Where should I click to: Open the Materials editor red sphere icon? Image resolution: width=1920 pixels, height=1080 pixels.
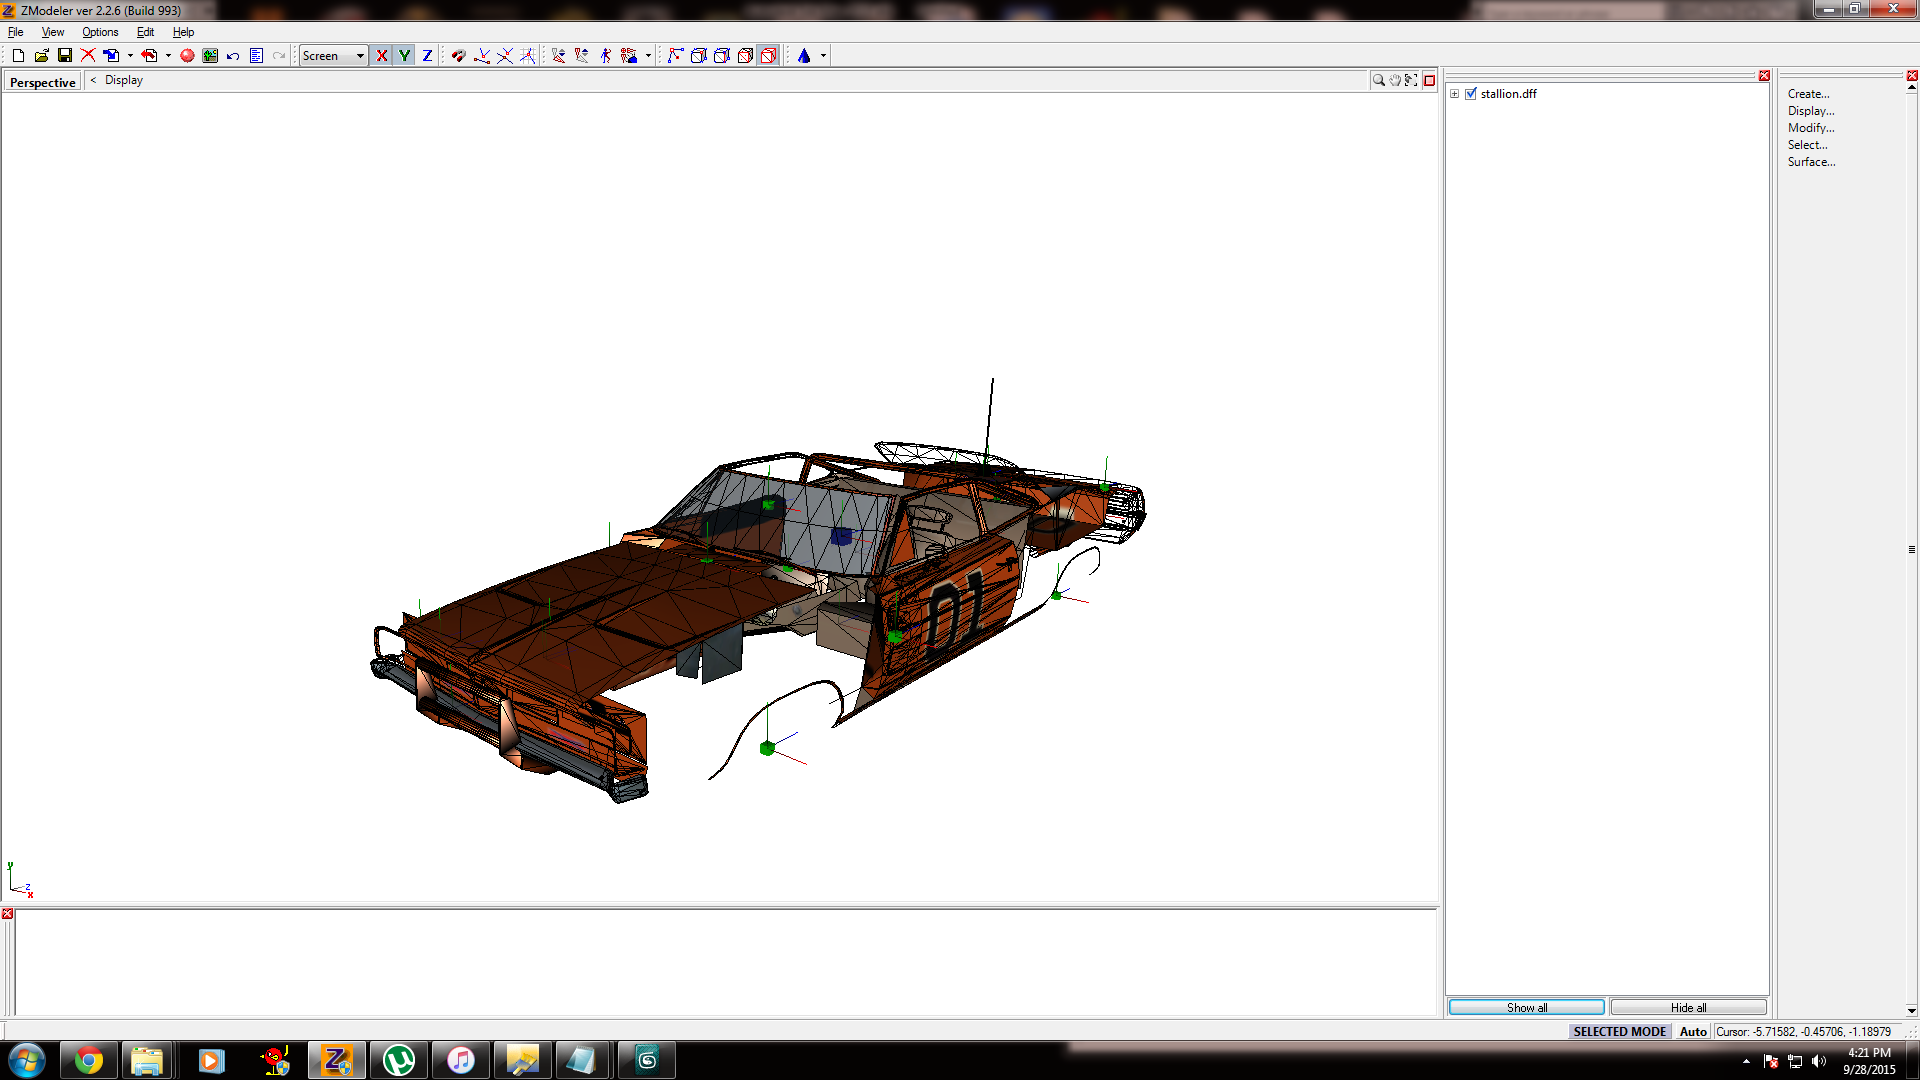(187, 56)
